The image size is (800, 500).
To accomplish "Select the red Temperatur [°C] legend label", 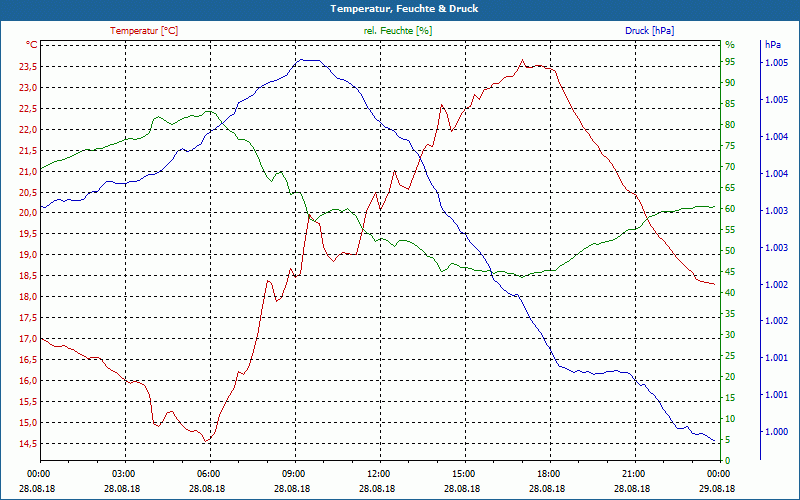I will coord(144,31).
